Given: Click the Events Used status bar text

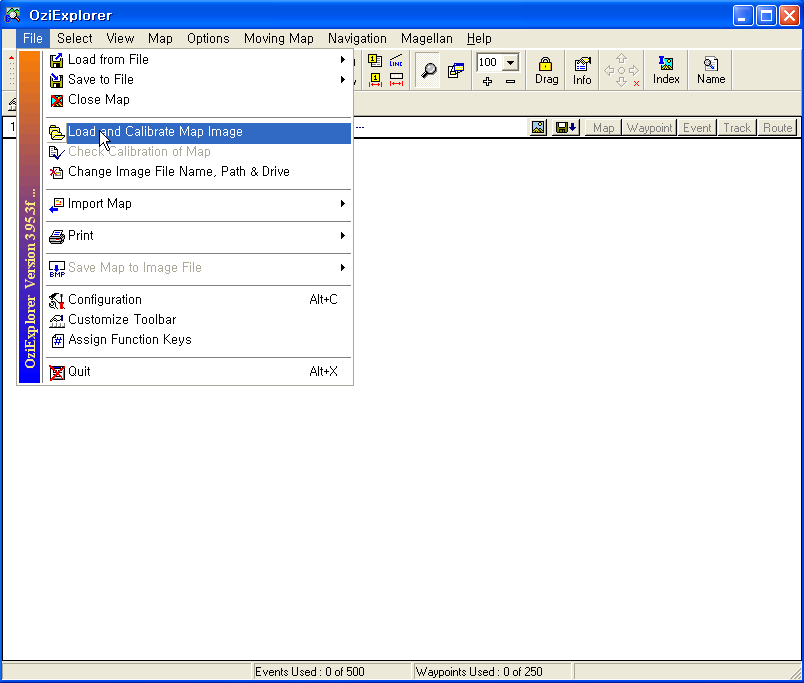Looking at the screenshot, I should [x=310, y=672].
